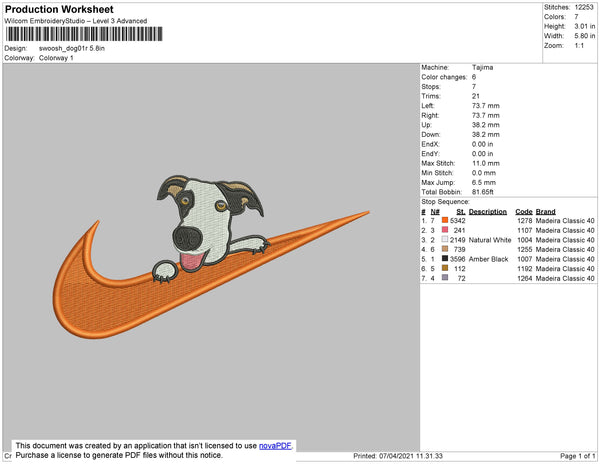Click thread code '1107'

coord(525,230)
